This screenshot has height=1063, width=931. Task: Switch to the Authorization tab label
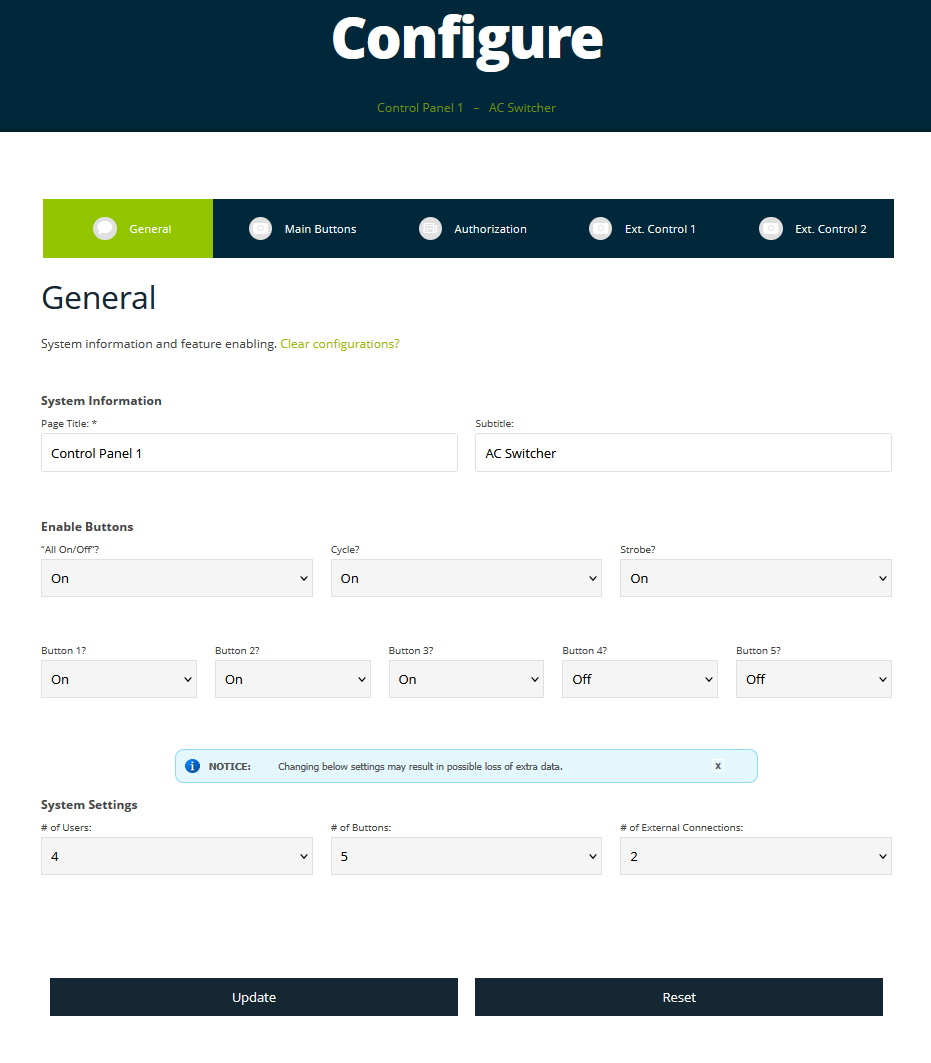click(x=490, y=229)
